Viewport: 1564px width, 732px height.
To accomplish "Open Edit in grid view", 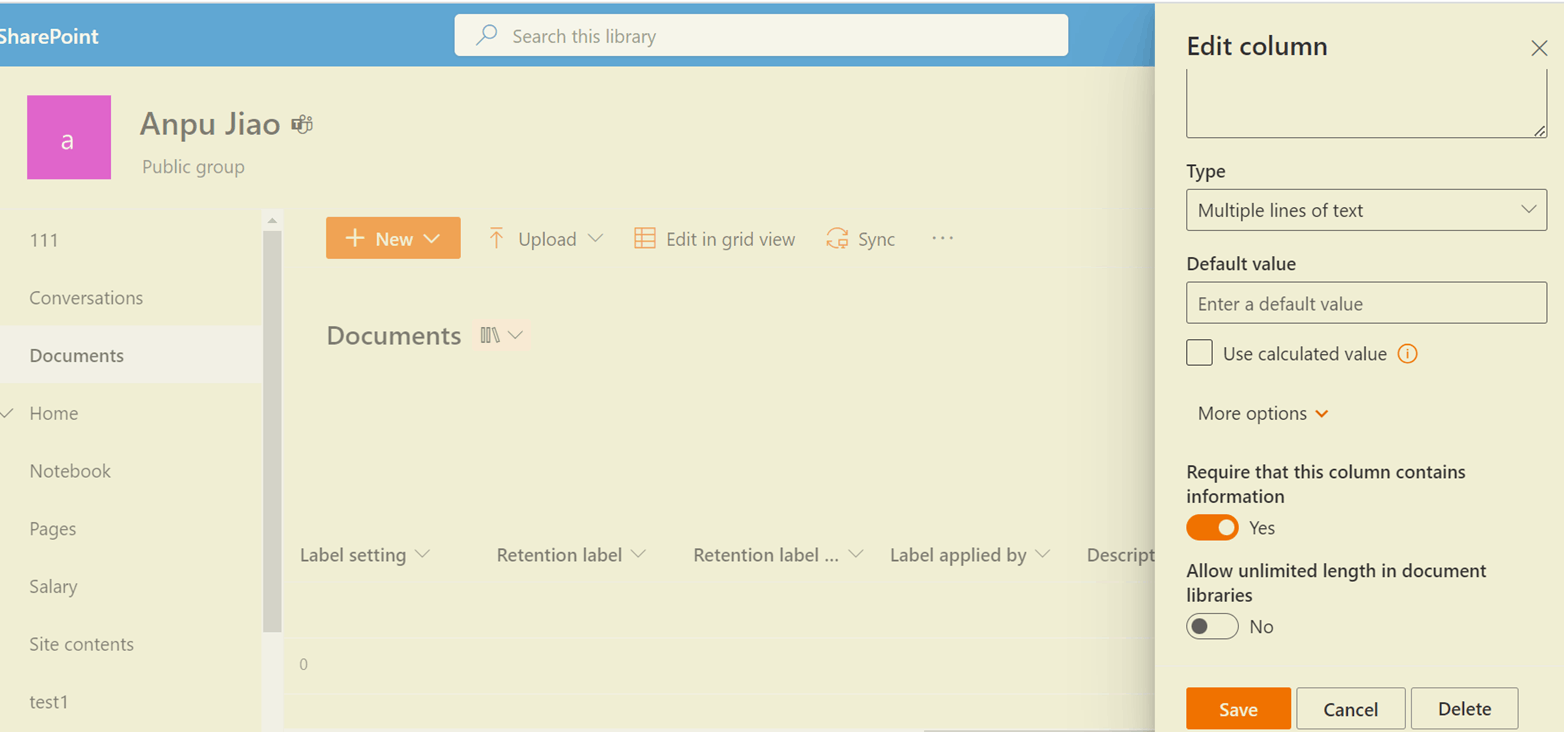I will [x=714, y=238].
